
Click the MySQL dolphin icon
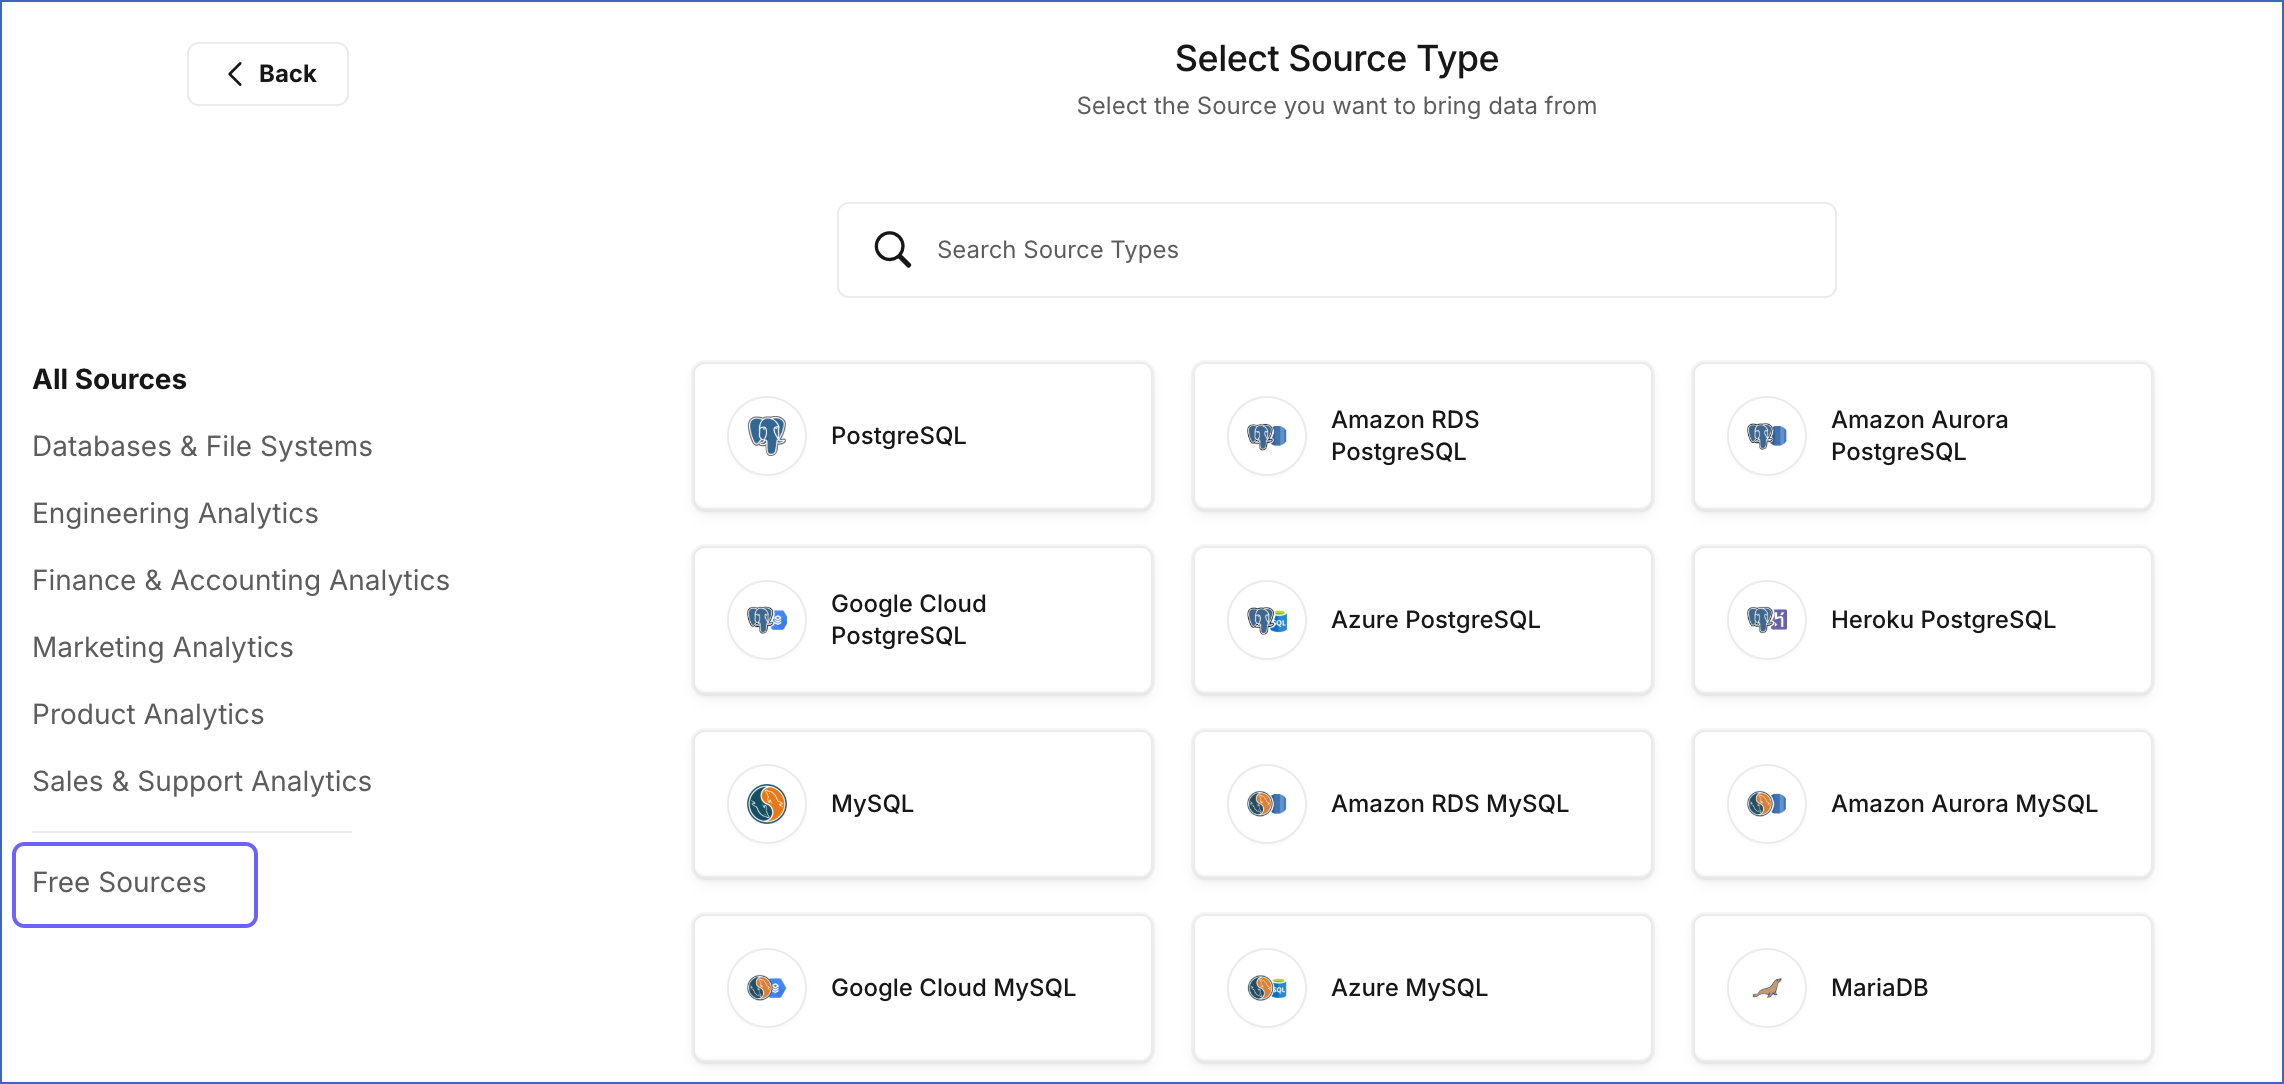tap(767, 804)
